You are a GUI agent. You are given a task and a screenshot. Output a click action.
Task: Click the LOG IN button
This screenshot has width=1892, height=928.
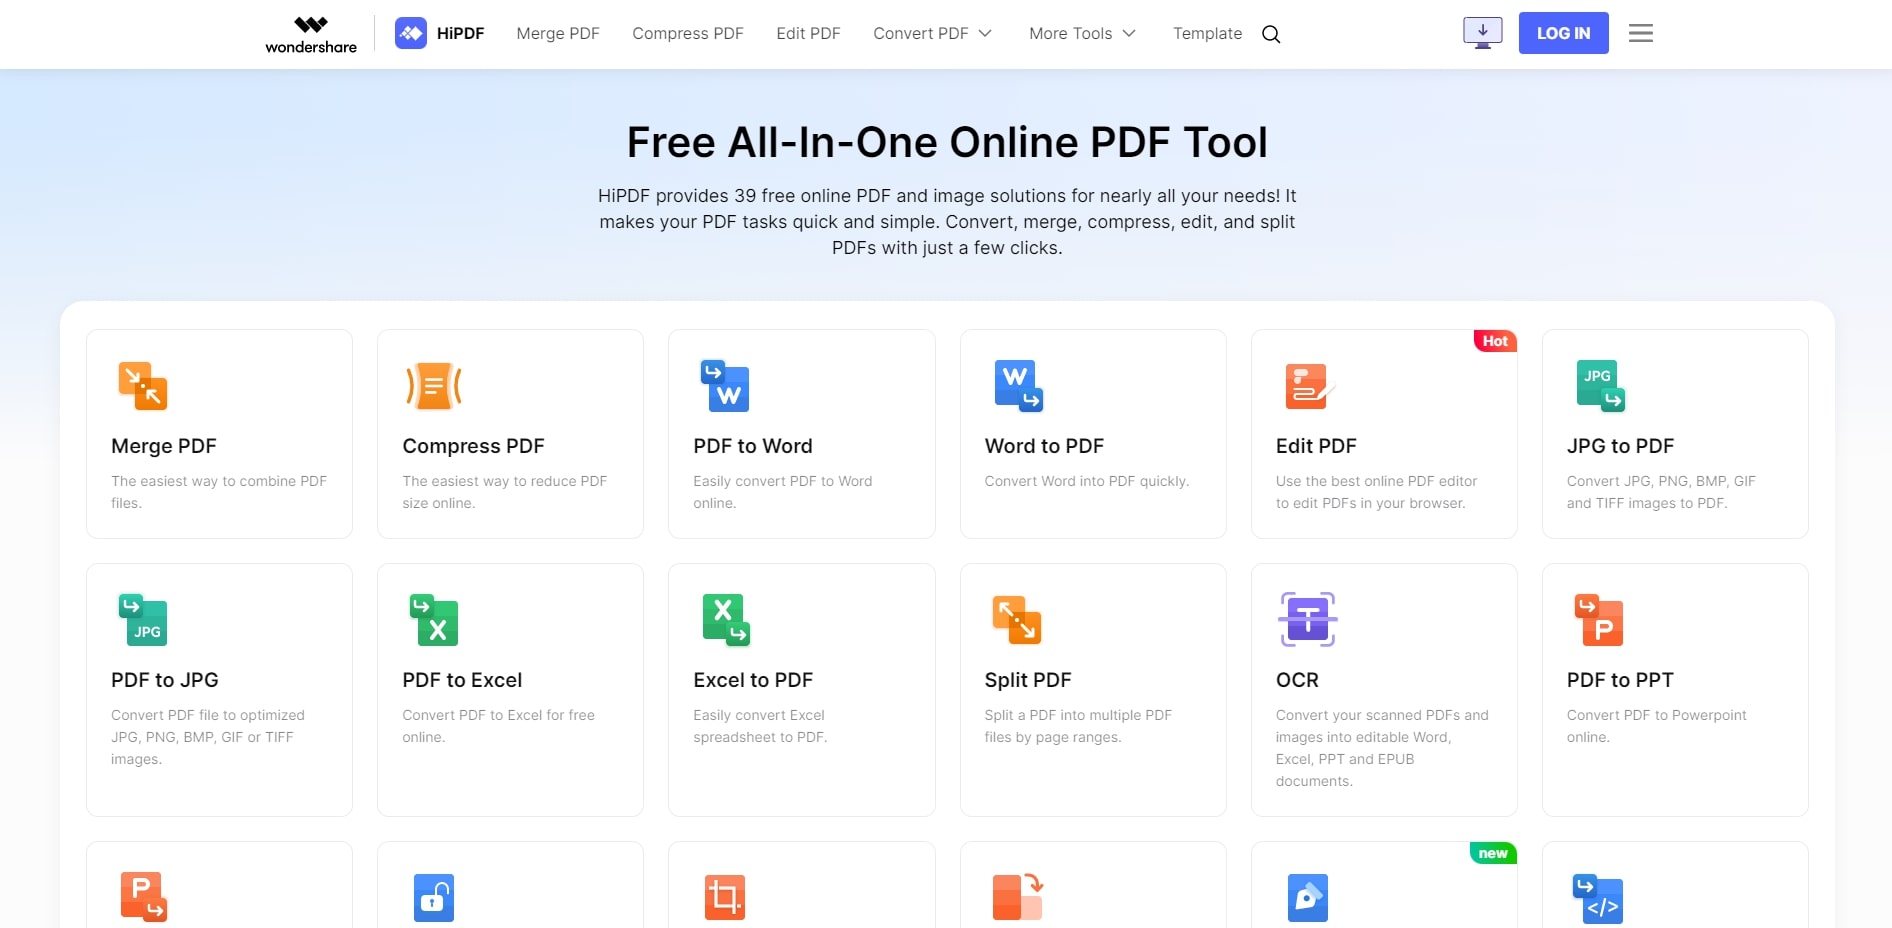(x=1563, y=33)
